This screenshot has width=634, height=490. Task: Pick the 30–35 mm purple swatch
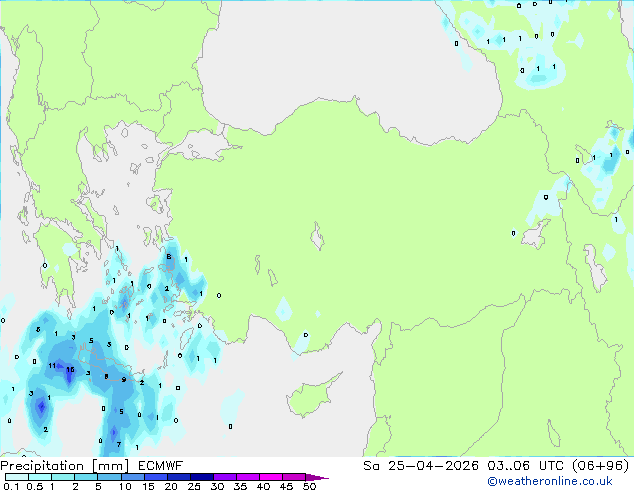coord(225,477)
